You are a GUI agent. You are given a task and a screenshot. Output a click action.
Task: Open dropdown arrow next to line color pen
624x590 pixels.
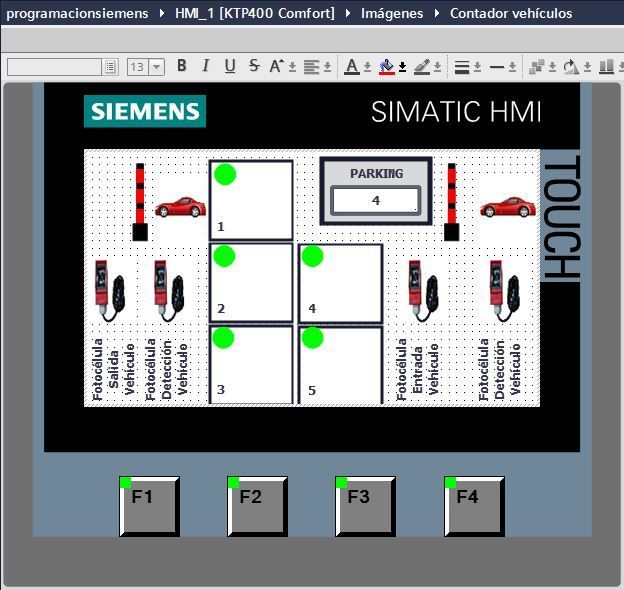pyautogui.click(x=437, y=67)
